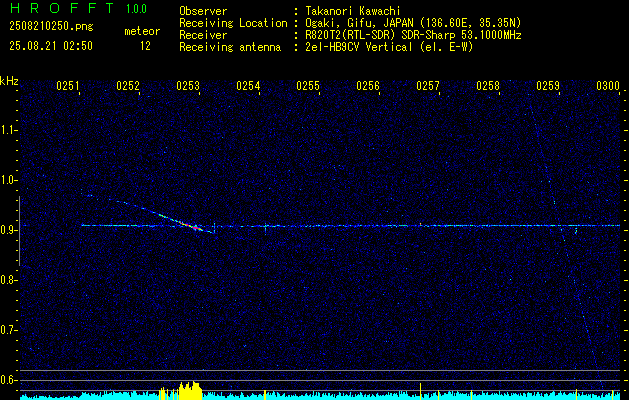Click the 0254 time axis label
Viewport: 629px width, 400px height.
(x=248, y=86)
